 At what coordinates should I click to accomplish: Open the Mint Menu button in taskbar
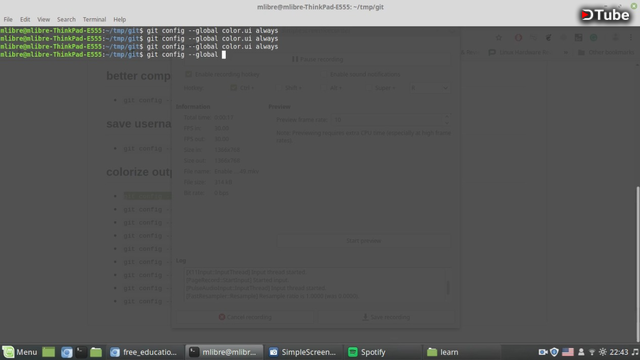click(x=20, y=352)
